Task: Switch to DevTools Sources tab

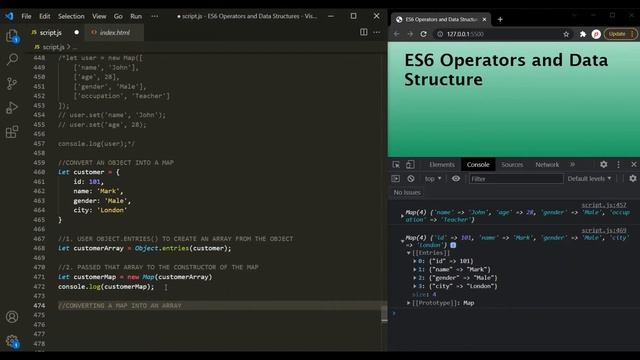Action: click(x=512, y=164)
